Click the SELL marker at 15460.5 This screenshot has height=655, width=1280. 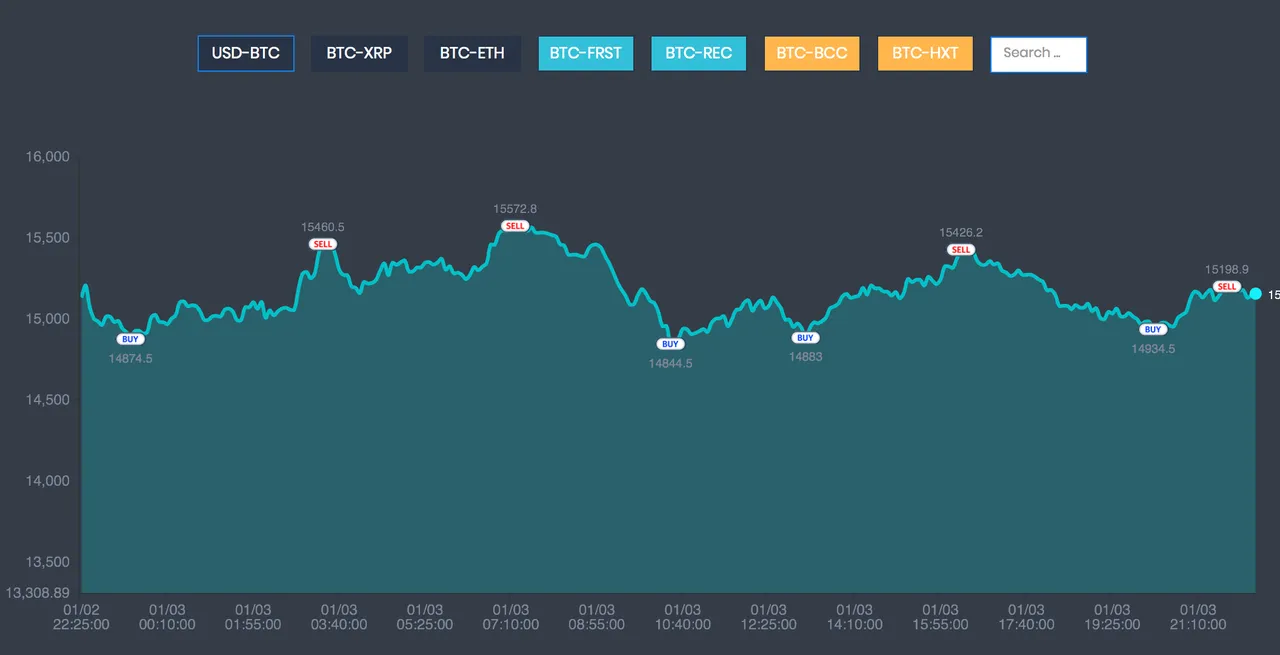(323, 244)
